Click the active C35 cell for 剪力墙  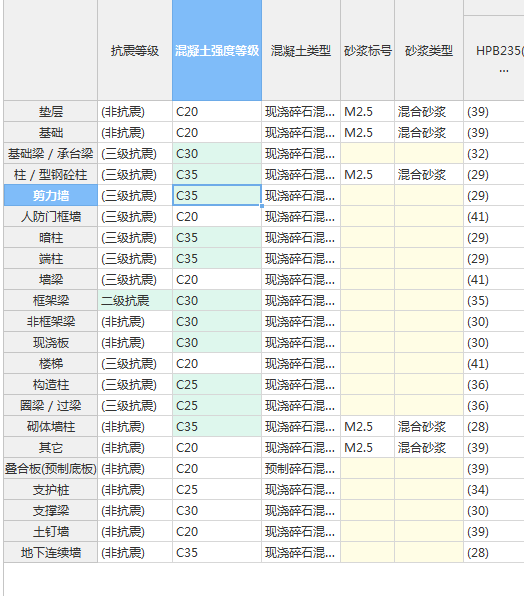[217, 195]
